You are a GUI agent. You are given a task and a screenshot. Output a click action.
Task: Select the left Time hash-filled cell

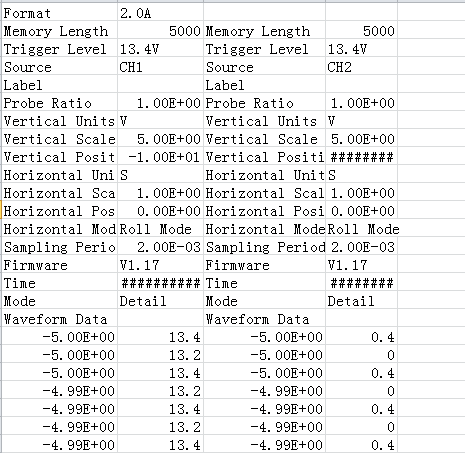160,283
